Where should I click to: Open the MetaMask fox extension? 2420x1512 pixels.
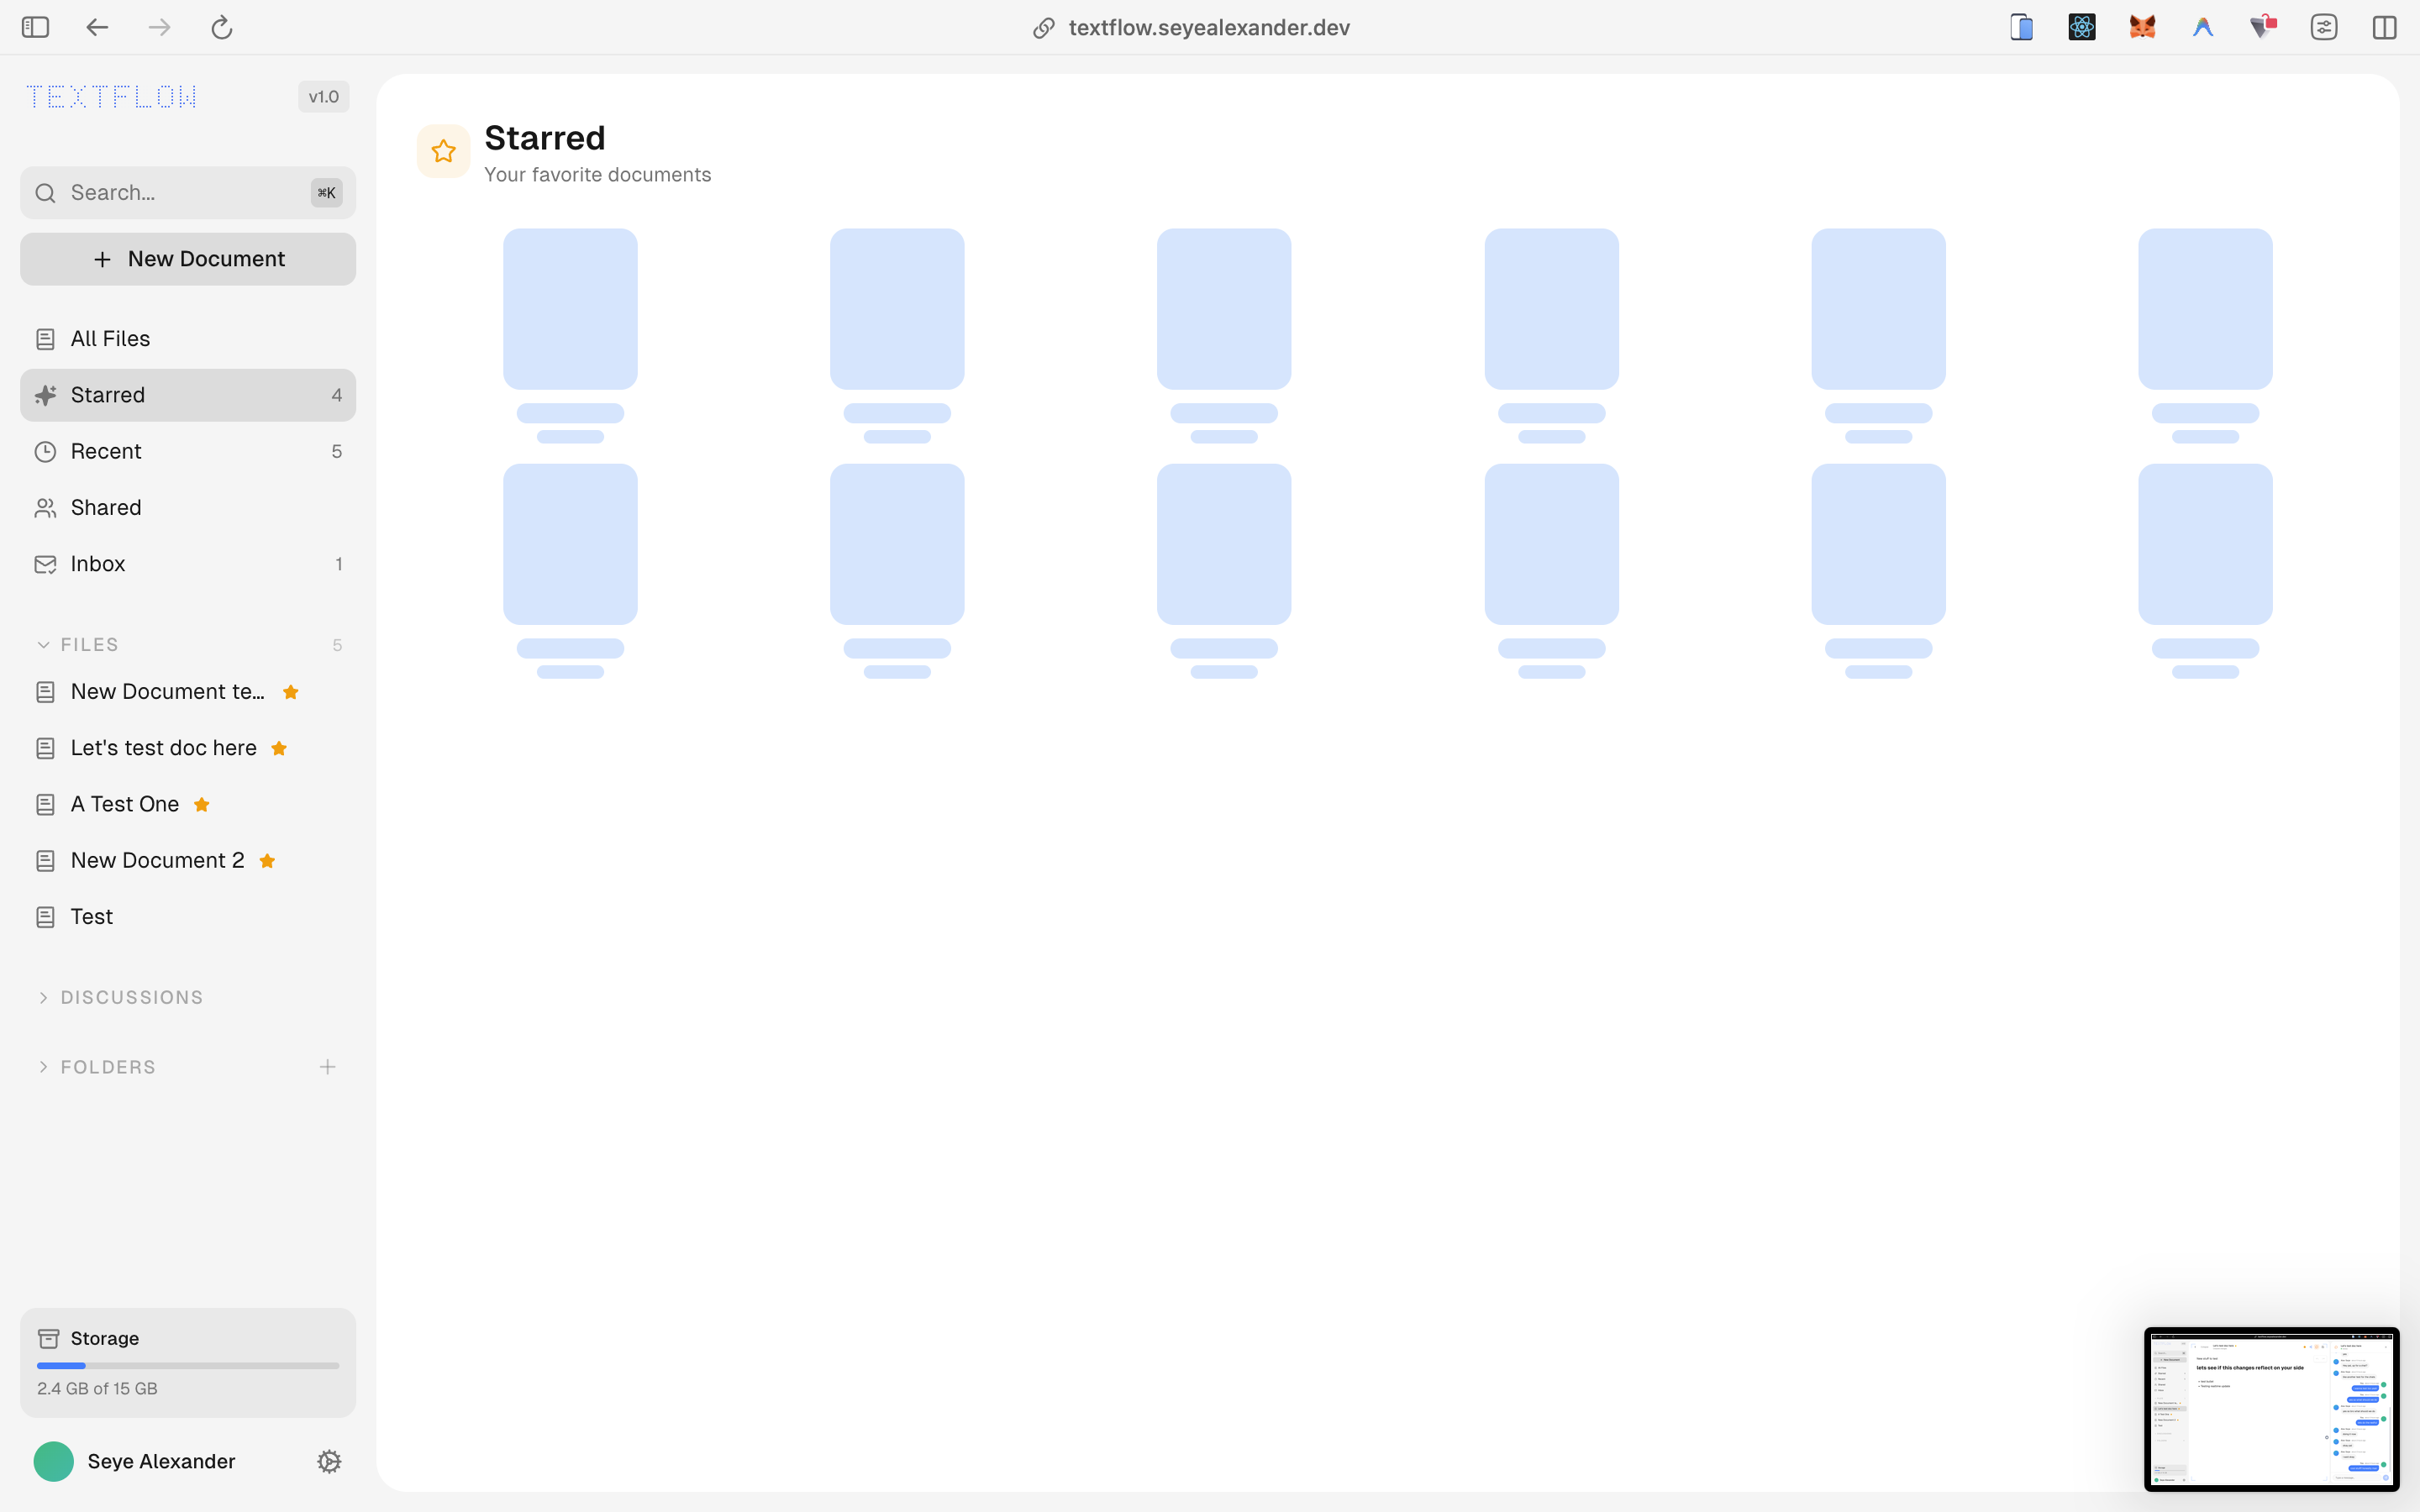[2142, 27]
